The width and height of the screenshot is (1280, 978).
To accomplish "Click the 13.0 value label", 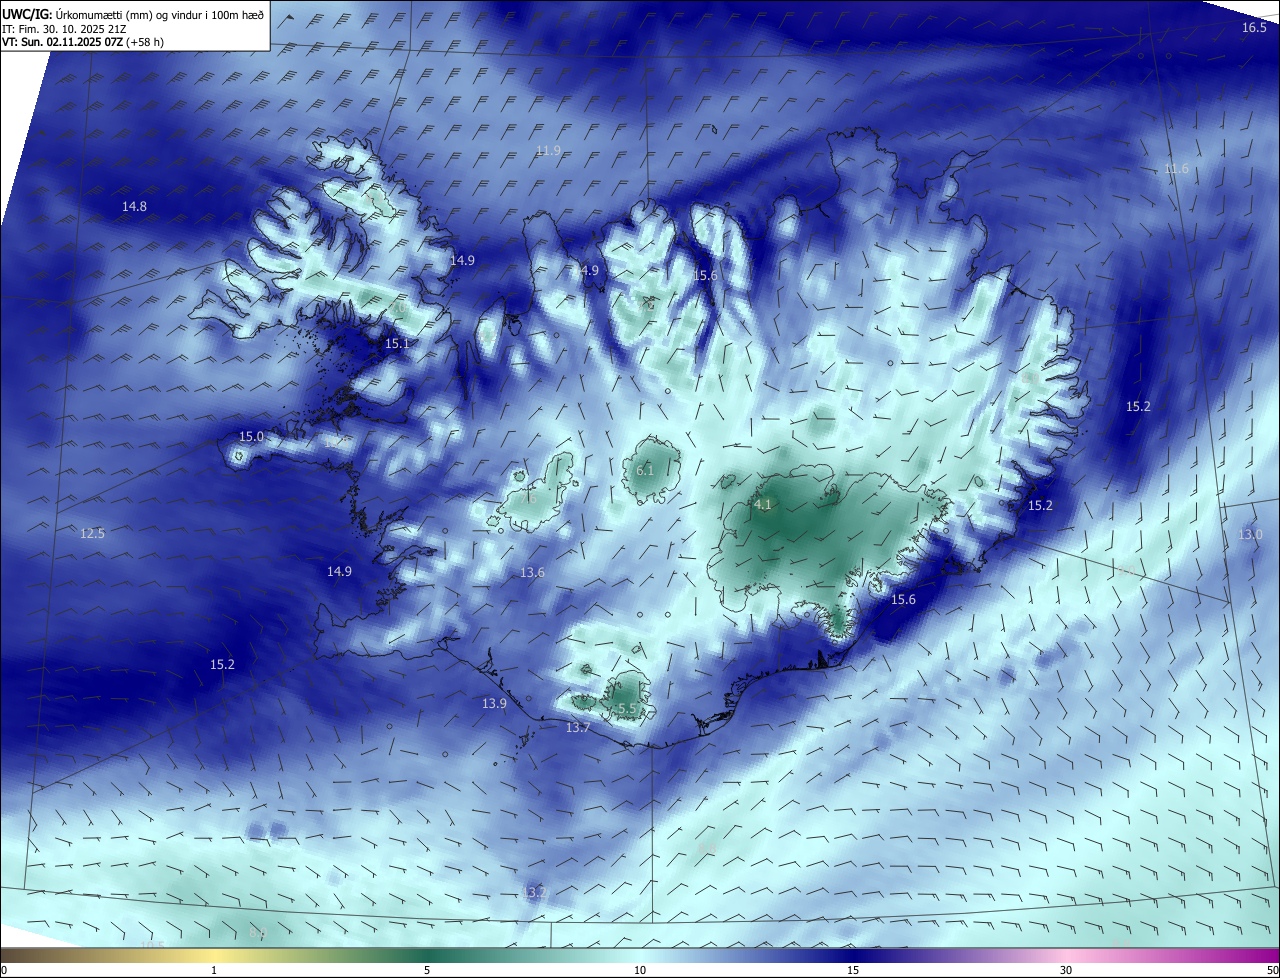I will 1251,535.
